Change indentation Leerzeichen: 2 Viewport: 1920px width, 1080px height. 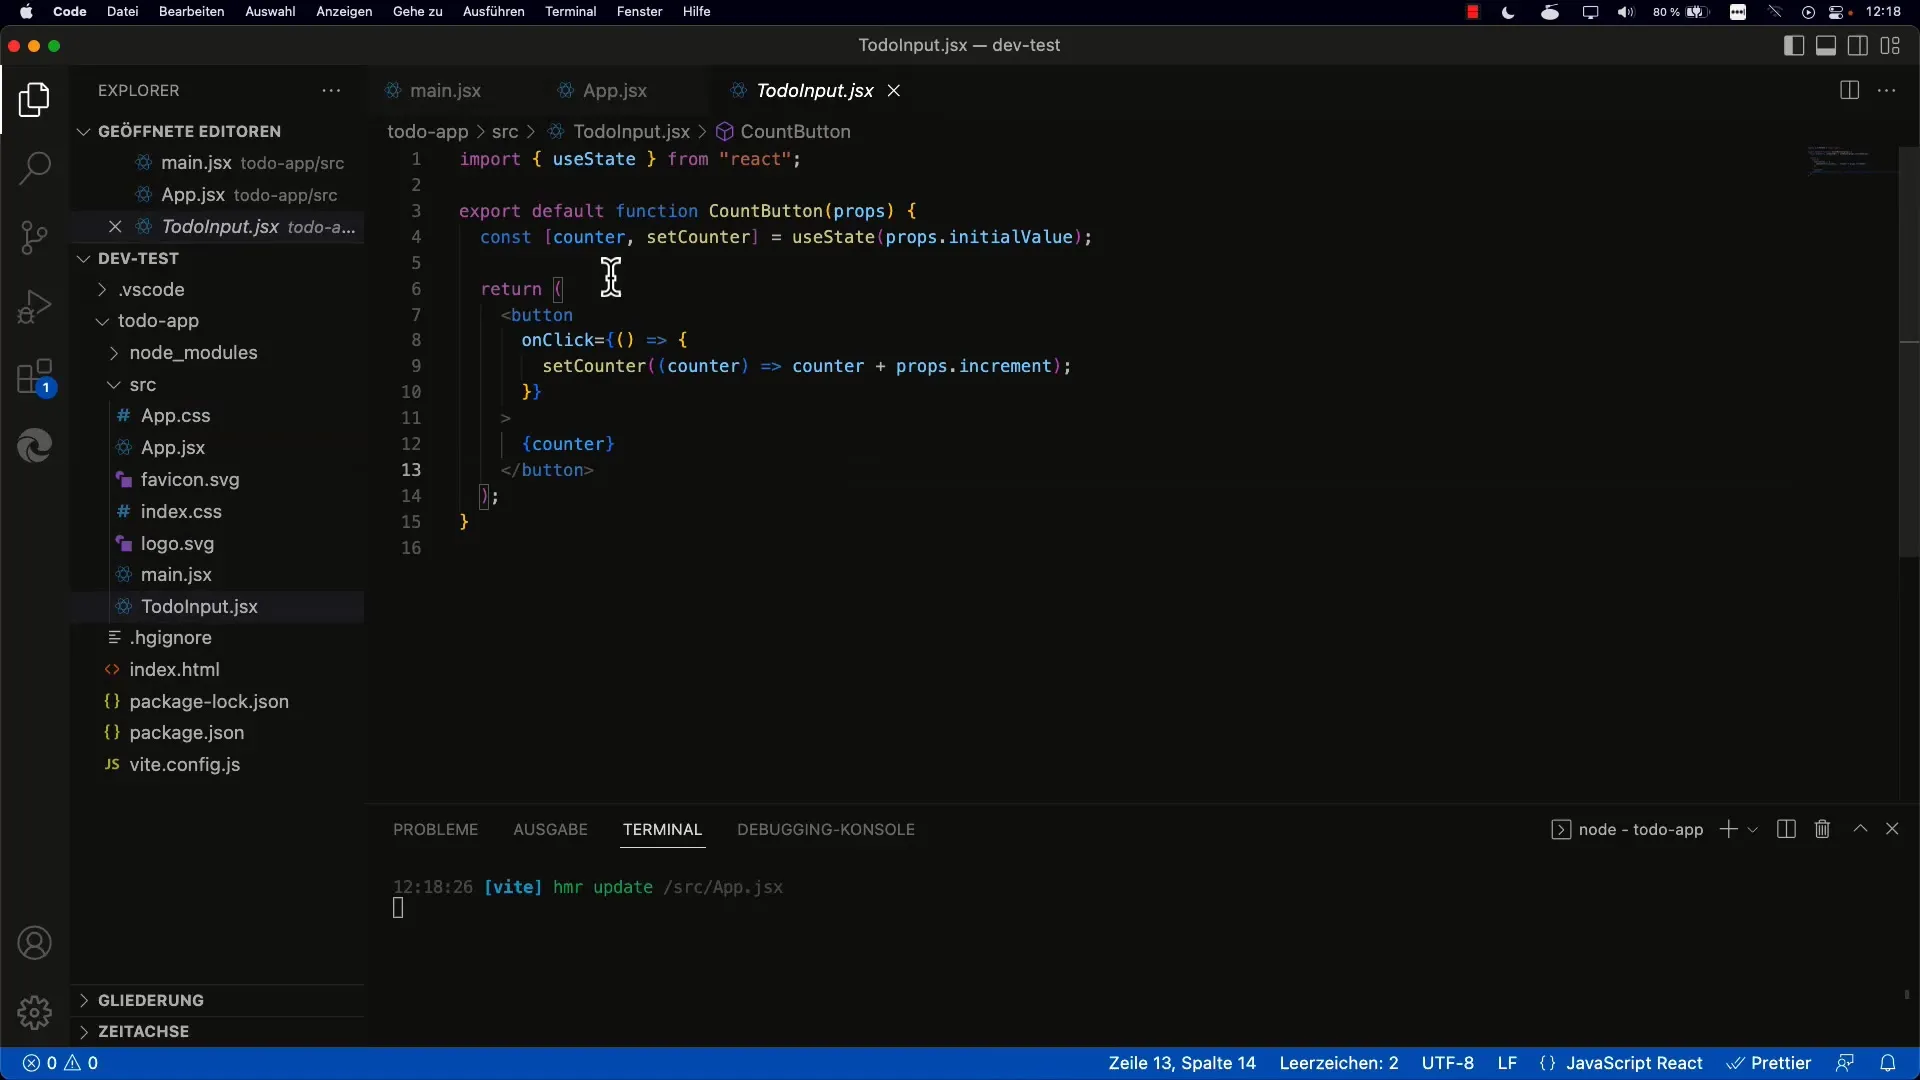(1338, 1063)
